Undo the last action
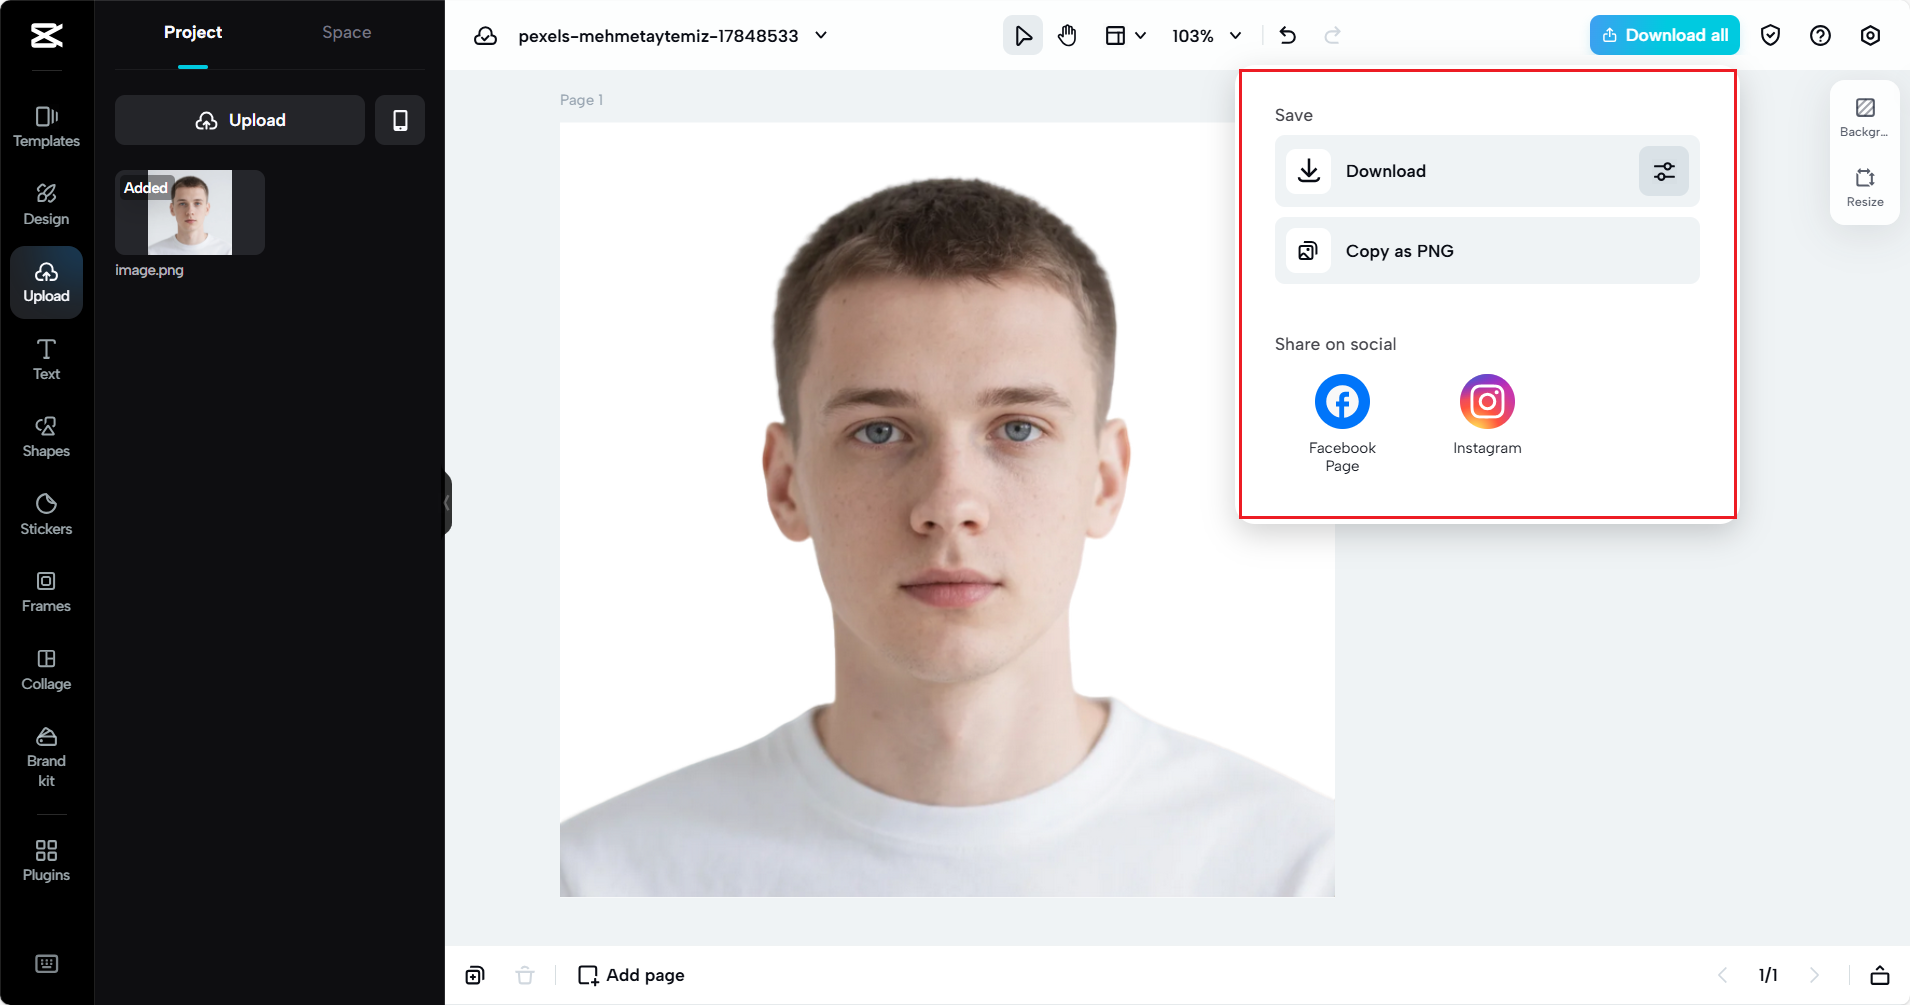 tap(1288, 36)
